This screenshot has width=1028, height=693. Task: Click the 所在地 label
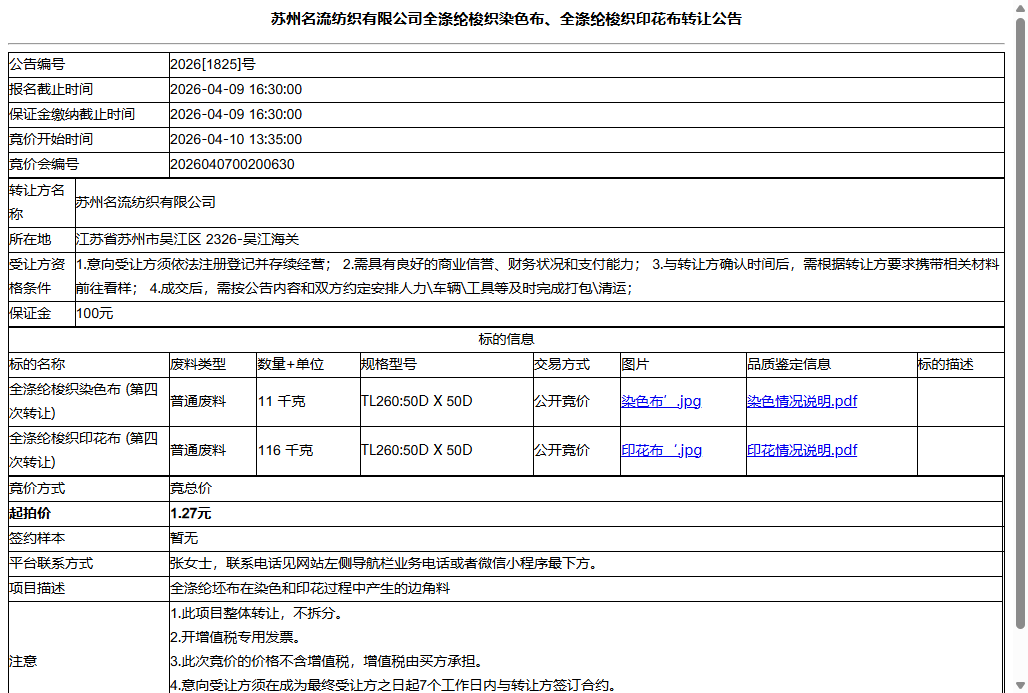point(30,239)
